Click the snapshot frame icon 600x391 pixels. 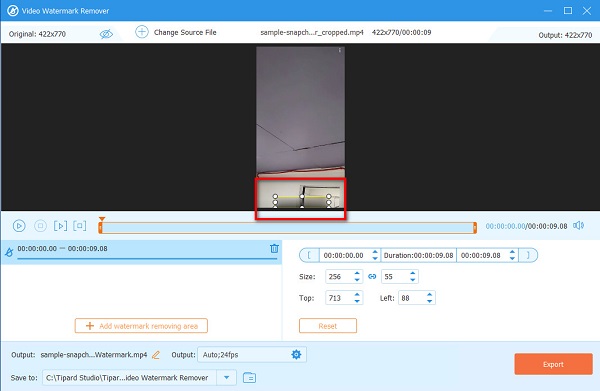tap(80, 226)
